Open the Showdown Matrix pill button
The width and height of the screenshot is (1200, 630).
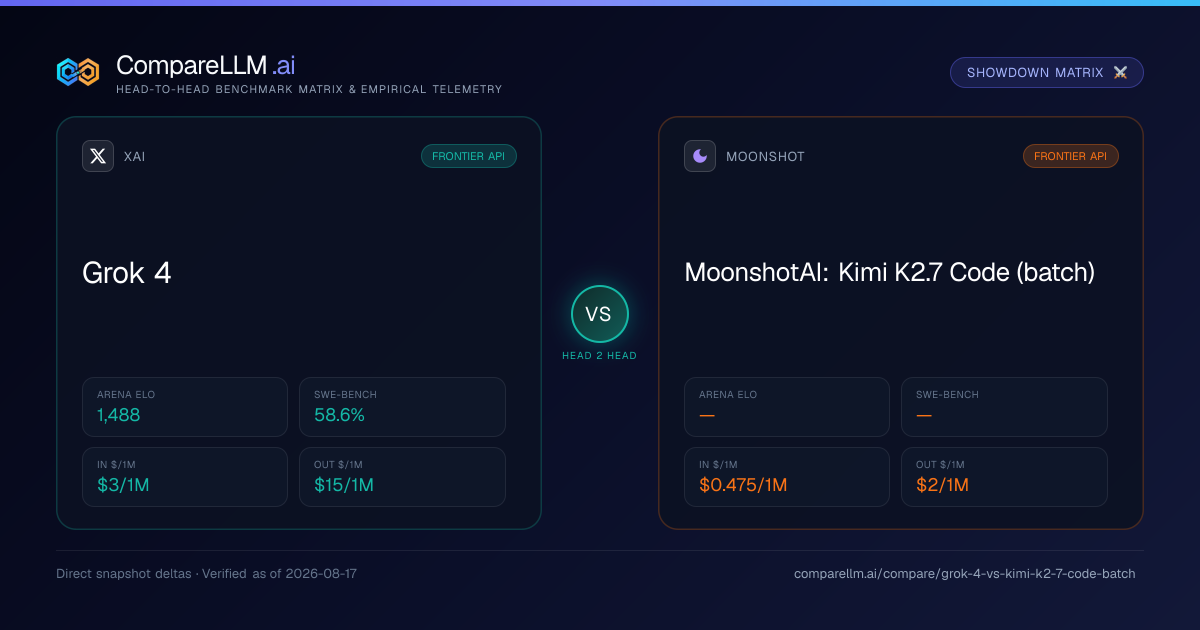click(1046, 73)
